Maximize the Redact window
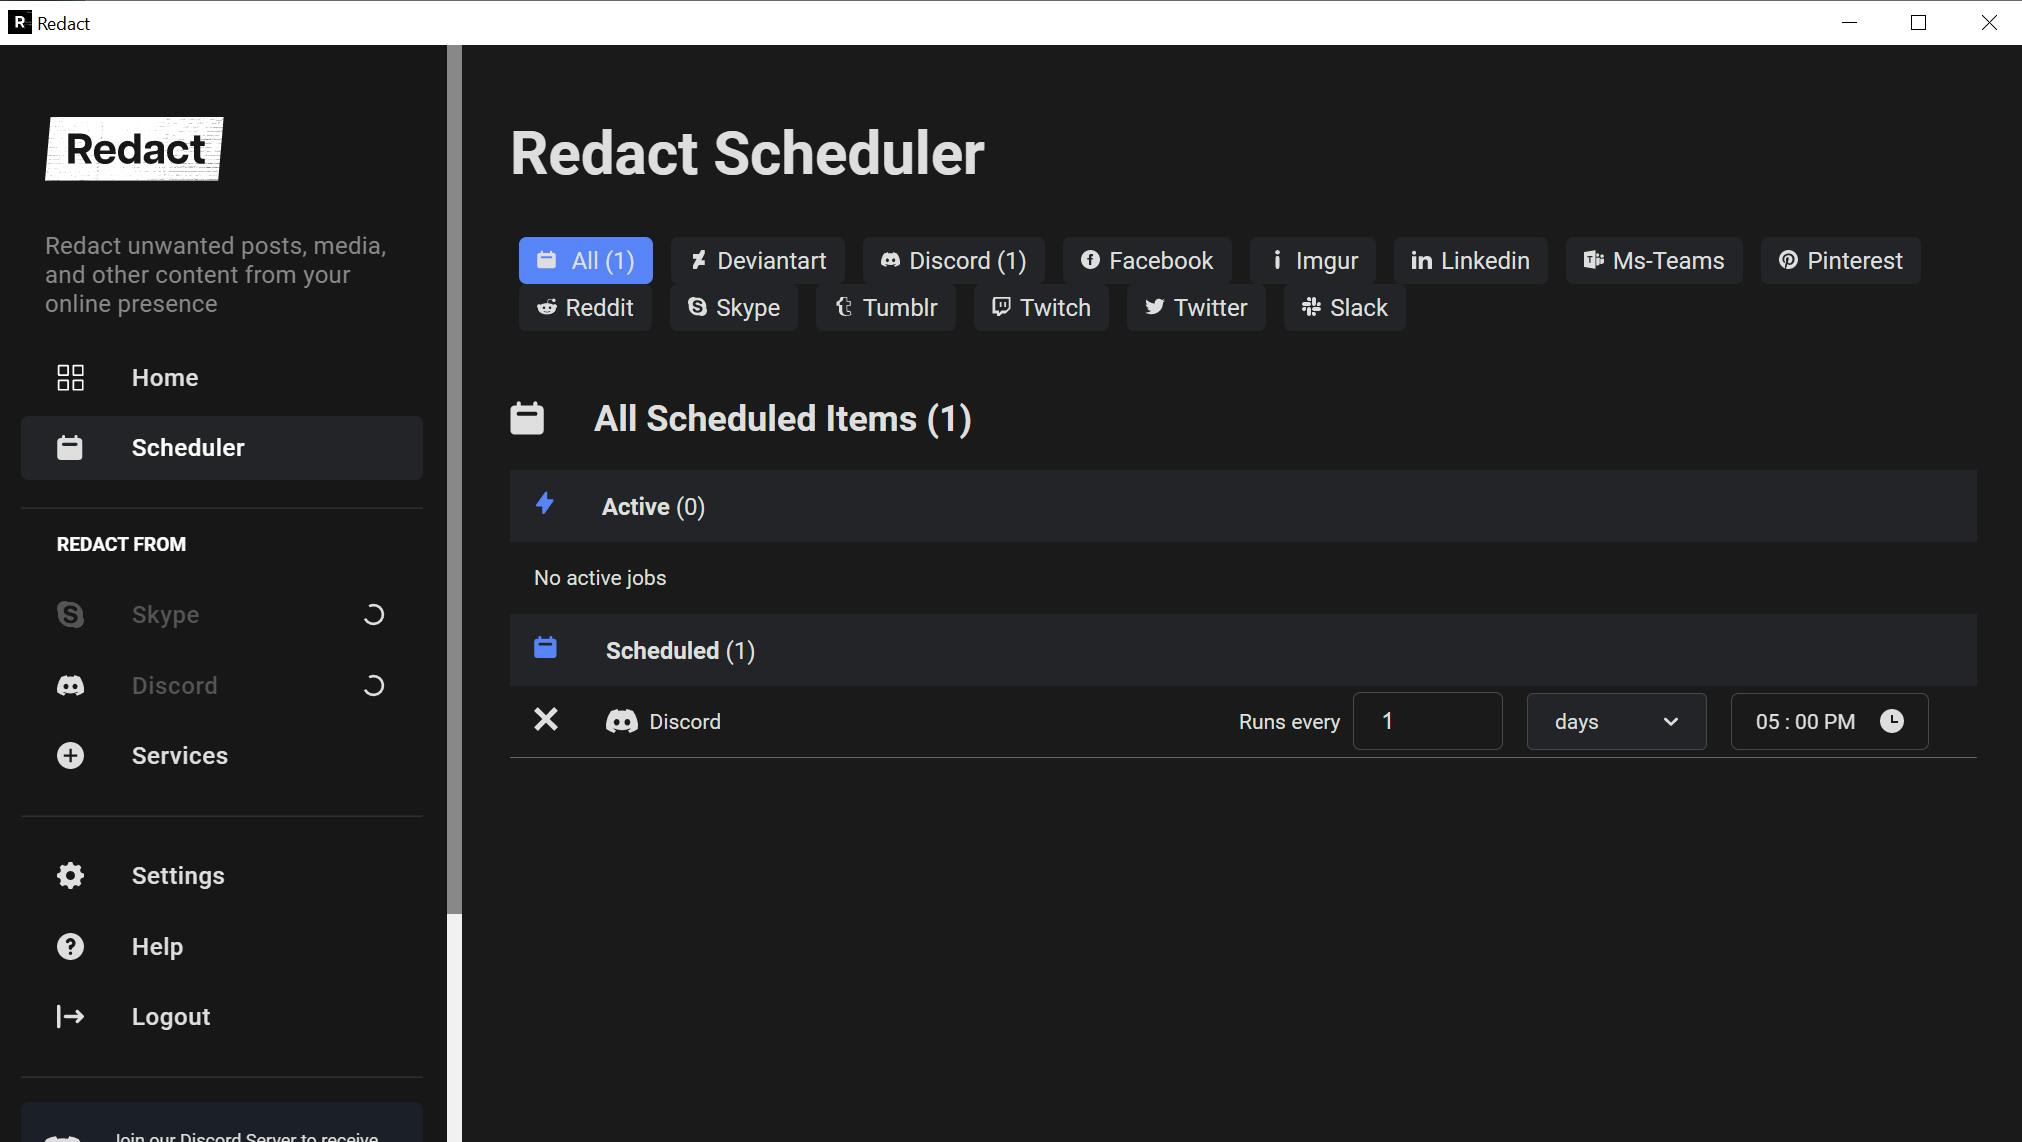 pos(1918,23)
